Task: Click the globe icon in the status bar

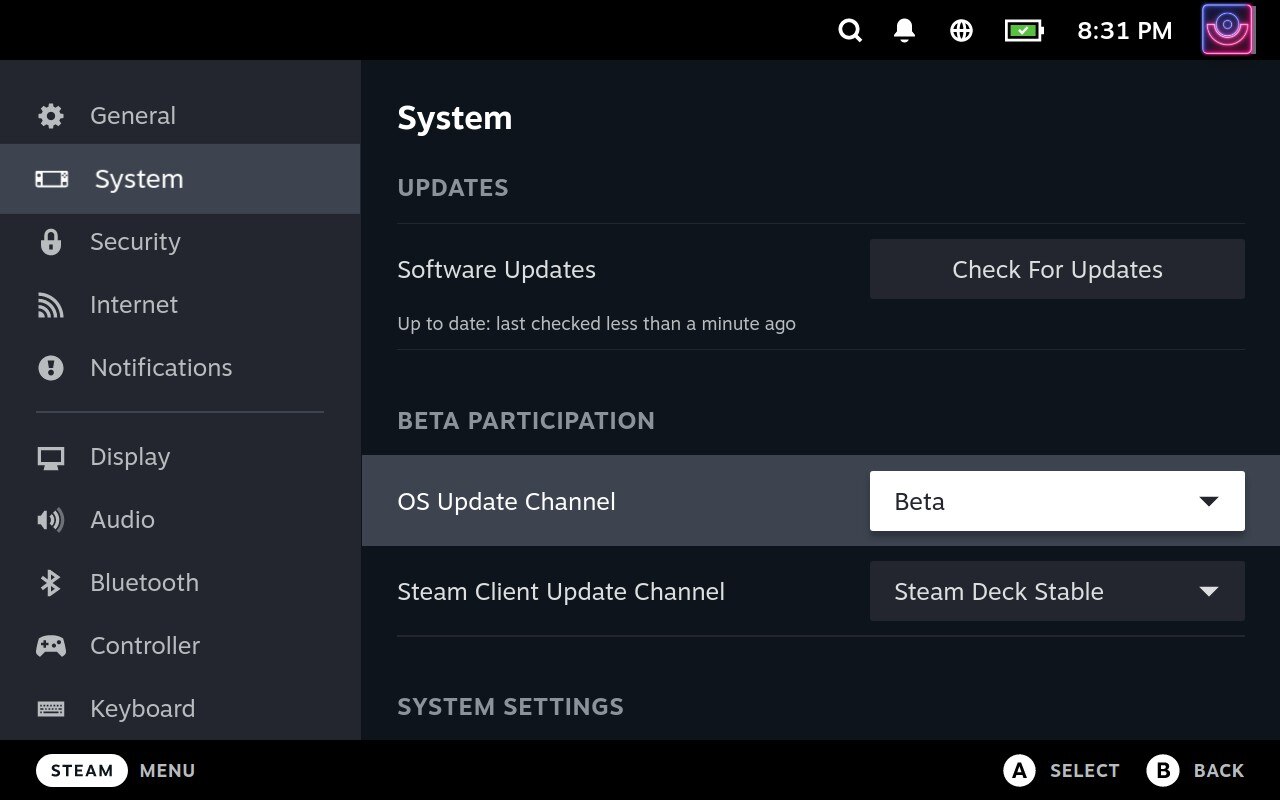Action: click(960, 30)
